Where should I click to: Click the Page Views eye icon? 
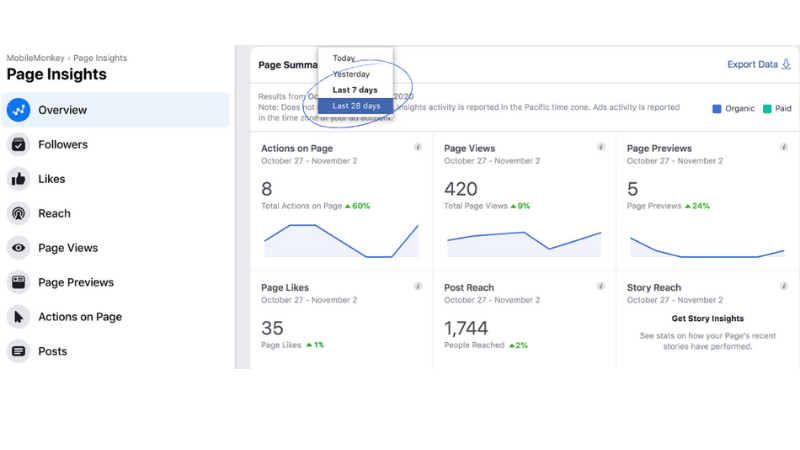click(18, 248)
